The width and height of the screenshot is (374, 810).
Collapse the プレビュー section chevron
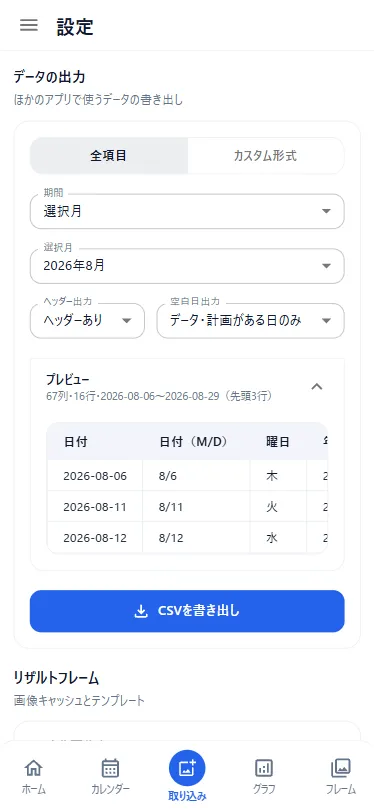pyautogui.click(x=317, y=386)
